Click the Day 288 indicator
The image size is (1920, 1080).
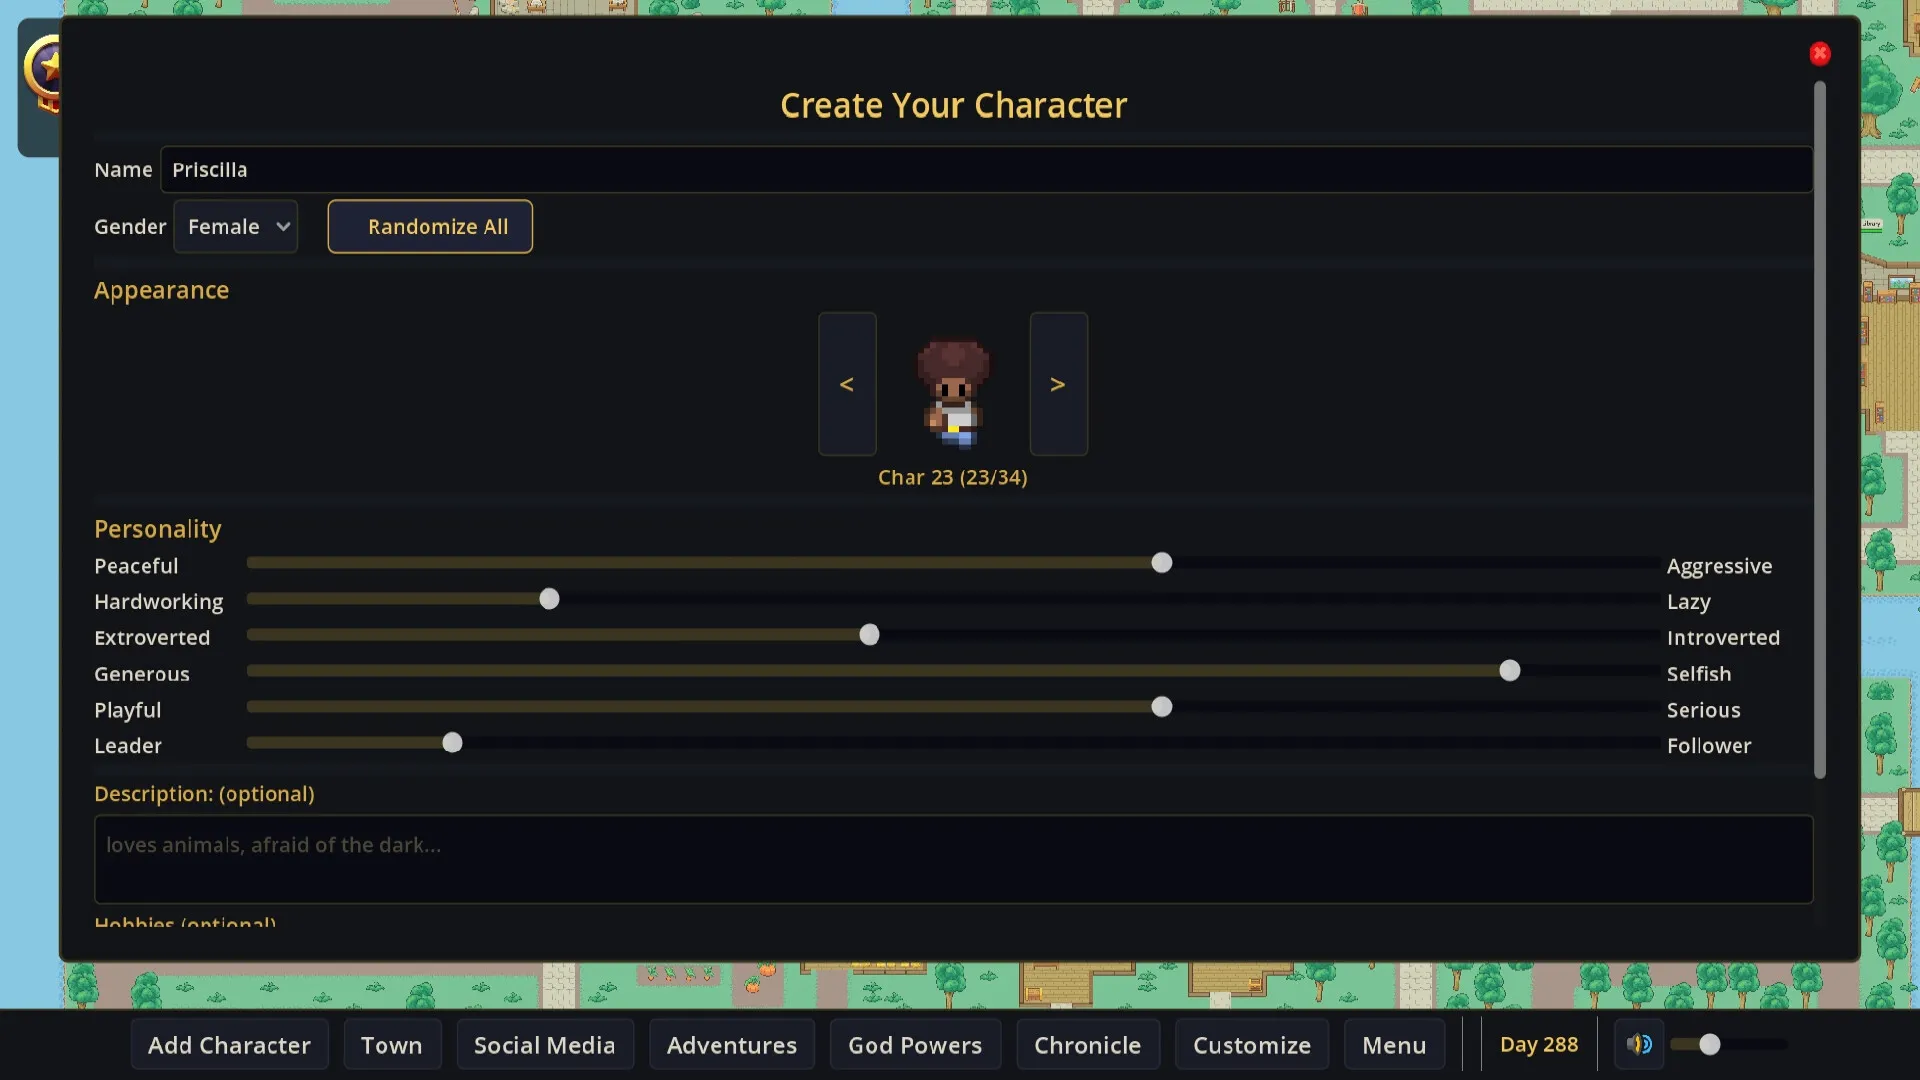(1539, 1045)
